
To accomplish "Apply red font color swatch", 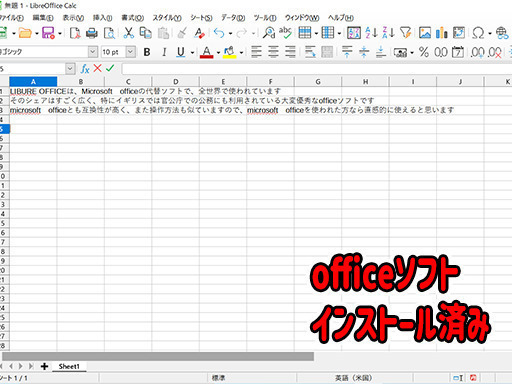I will 206,52.
